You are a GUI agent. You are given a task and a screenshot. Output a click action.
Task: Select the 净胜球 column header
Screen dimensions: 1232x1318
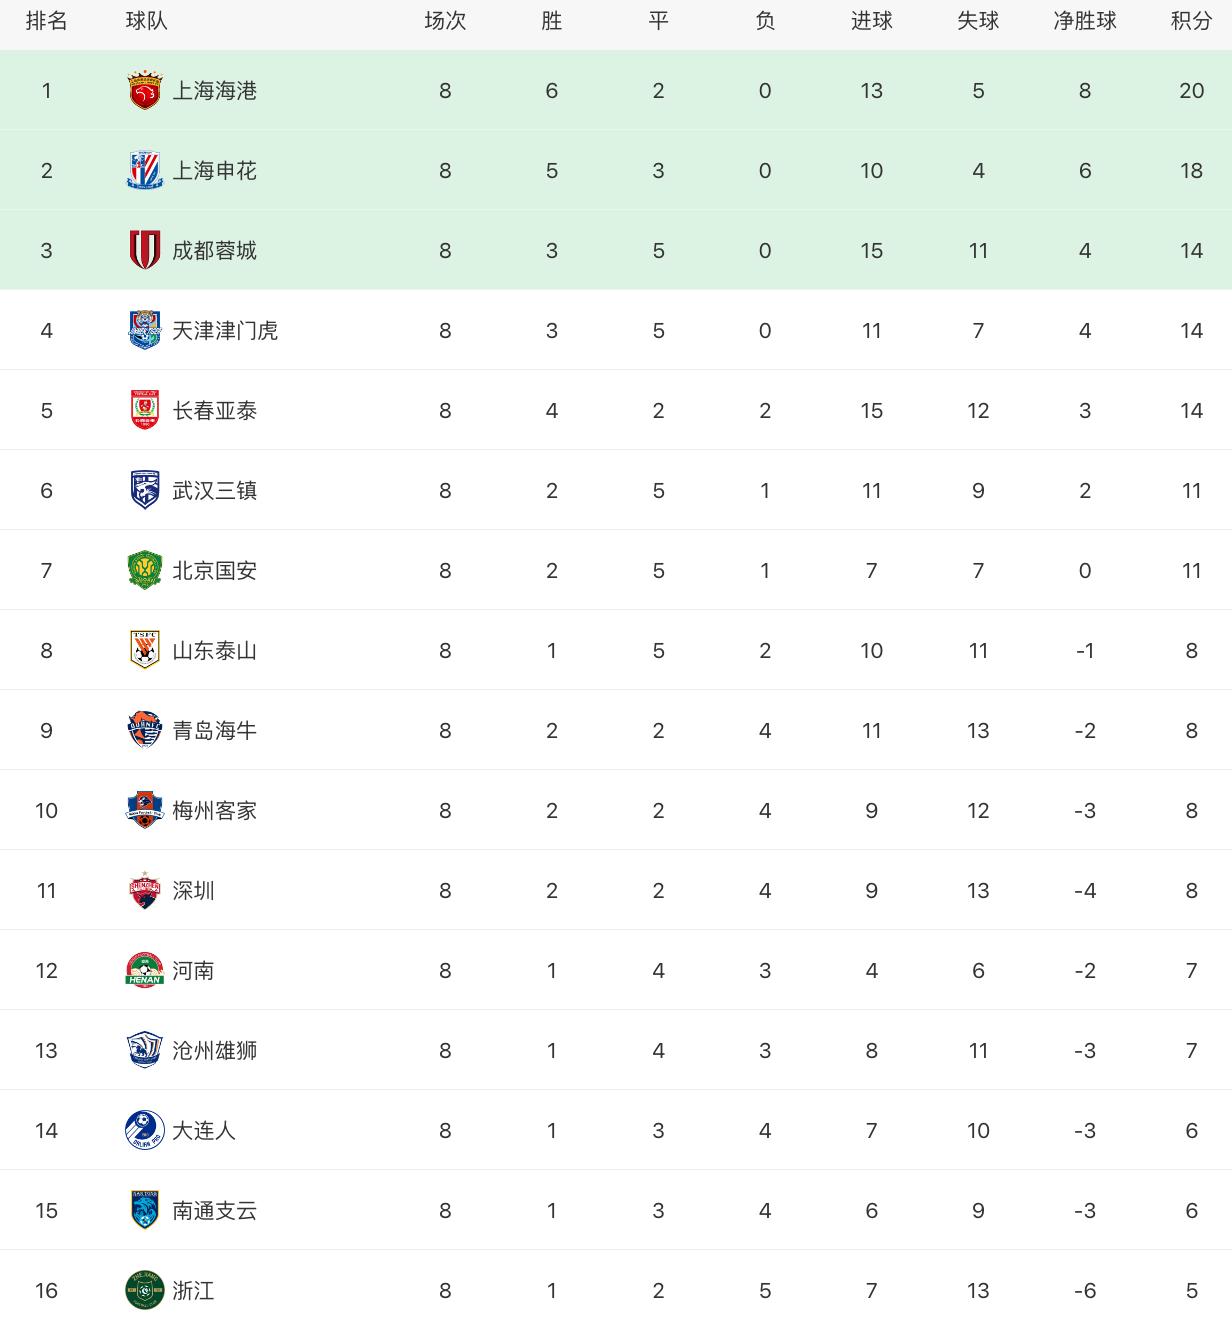pos(1084,21)
